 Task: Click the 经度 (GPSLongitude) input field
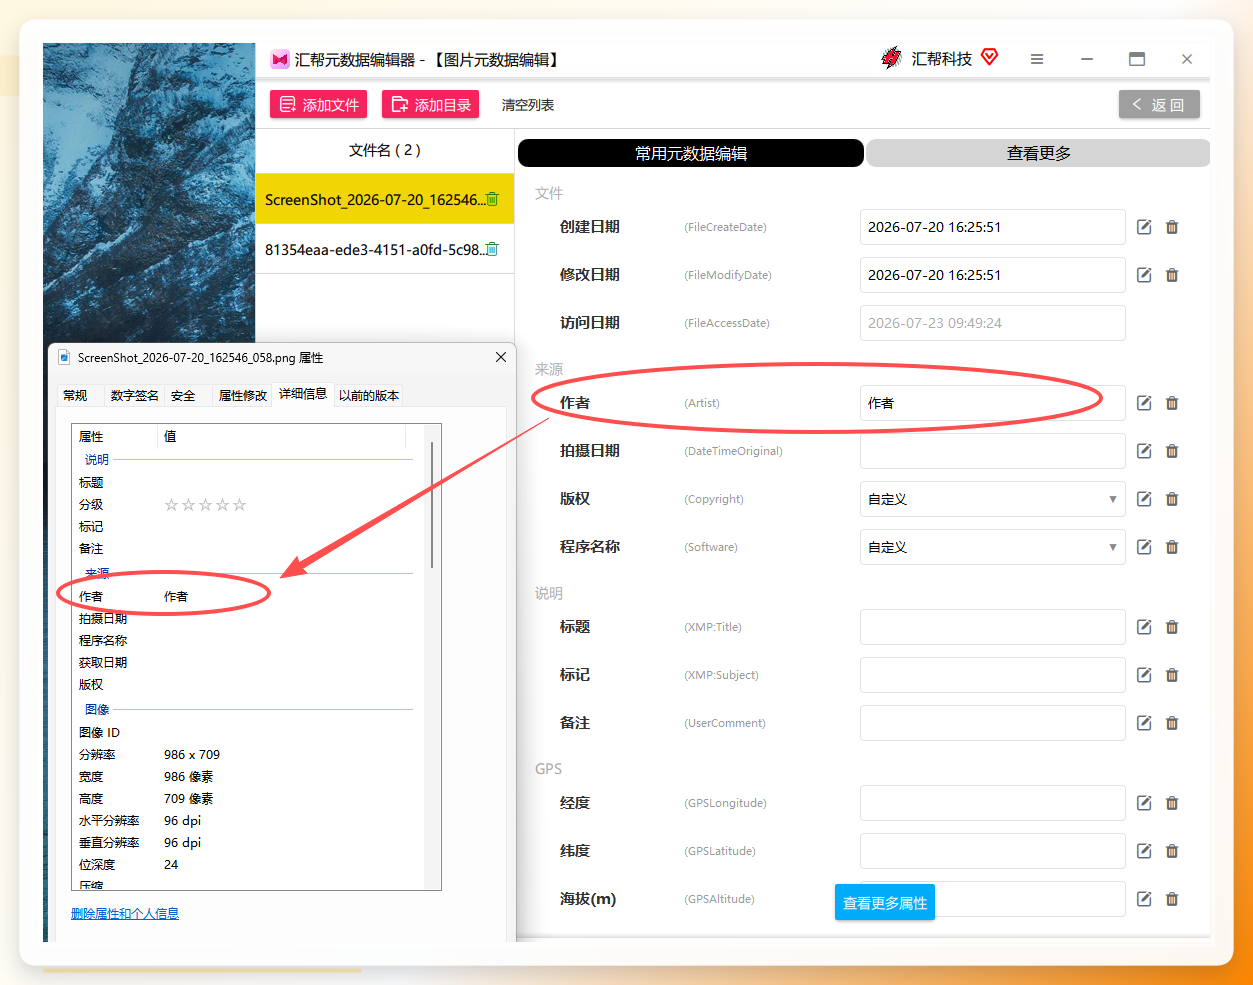pyautogui.click(x=992, y=803)
